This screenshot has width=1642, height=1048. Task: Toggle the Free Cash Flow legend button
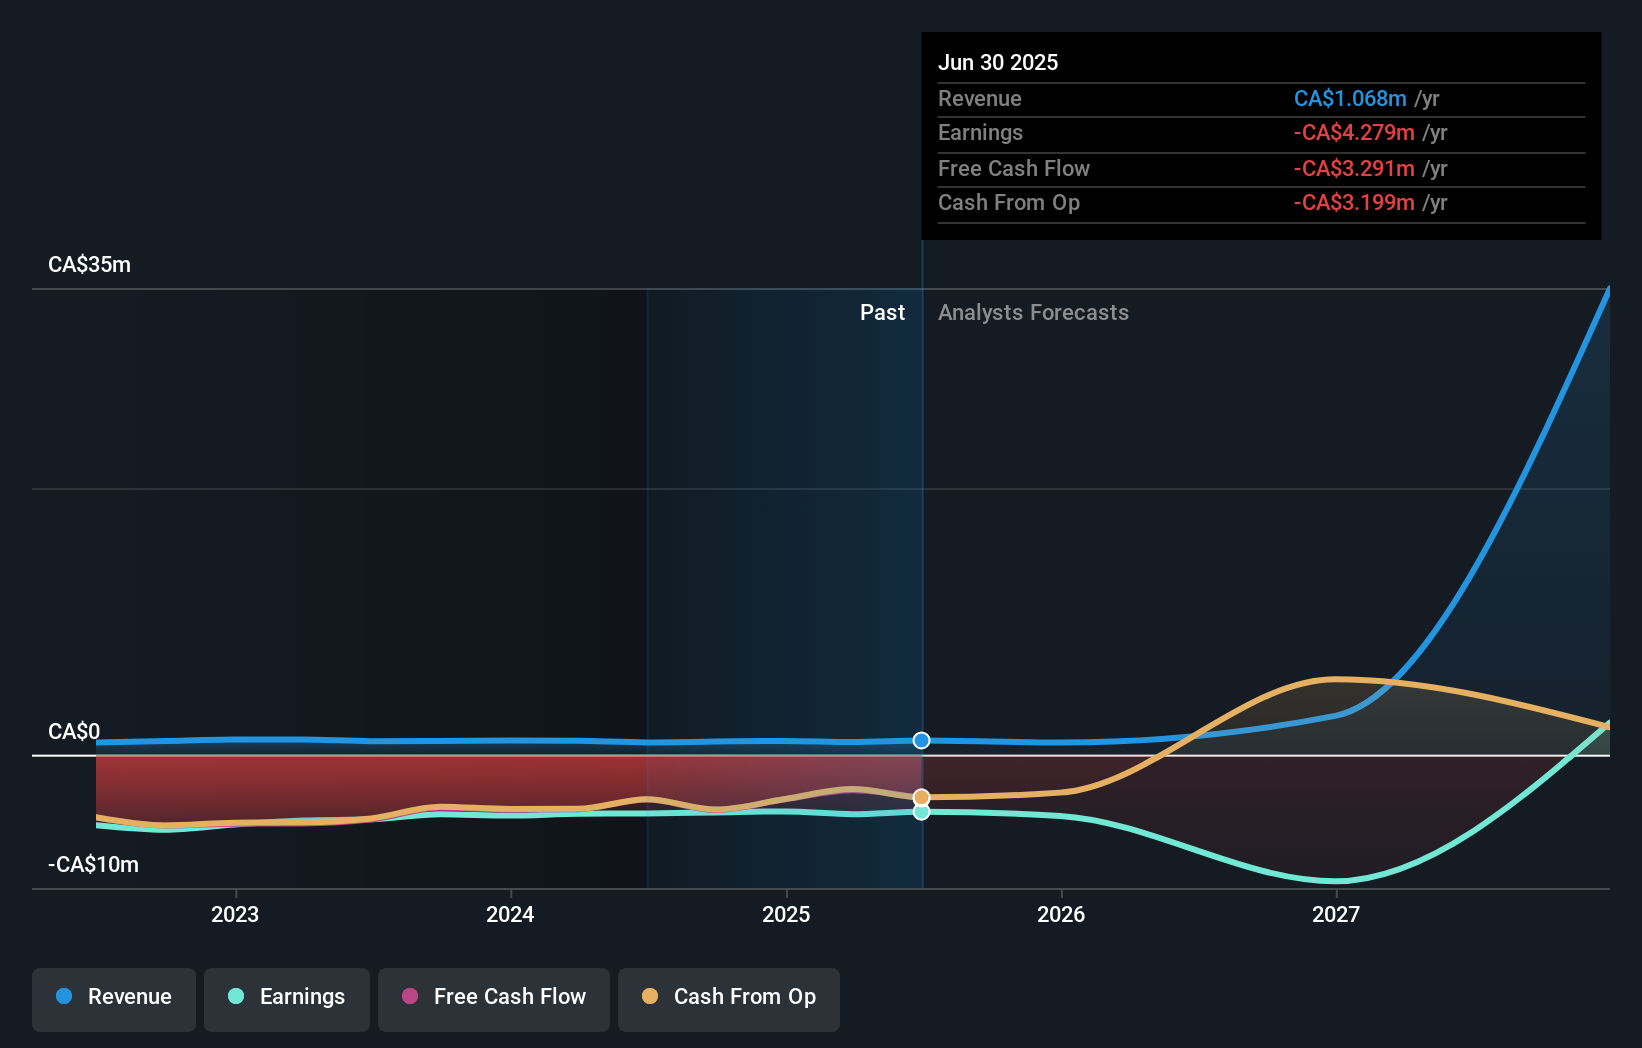click(494, 999)
